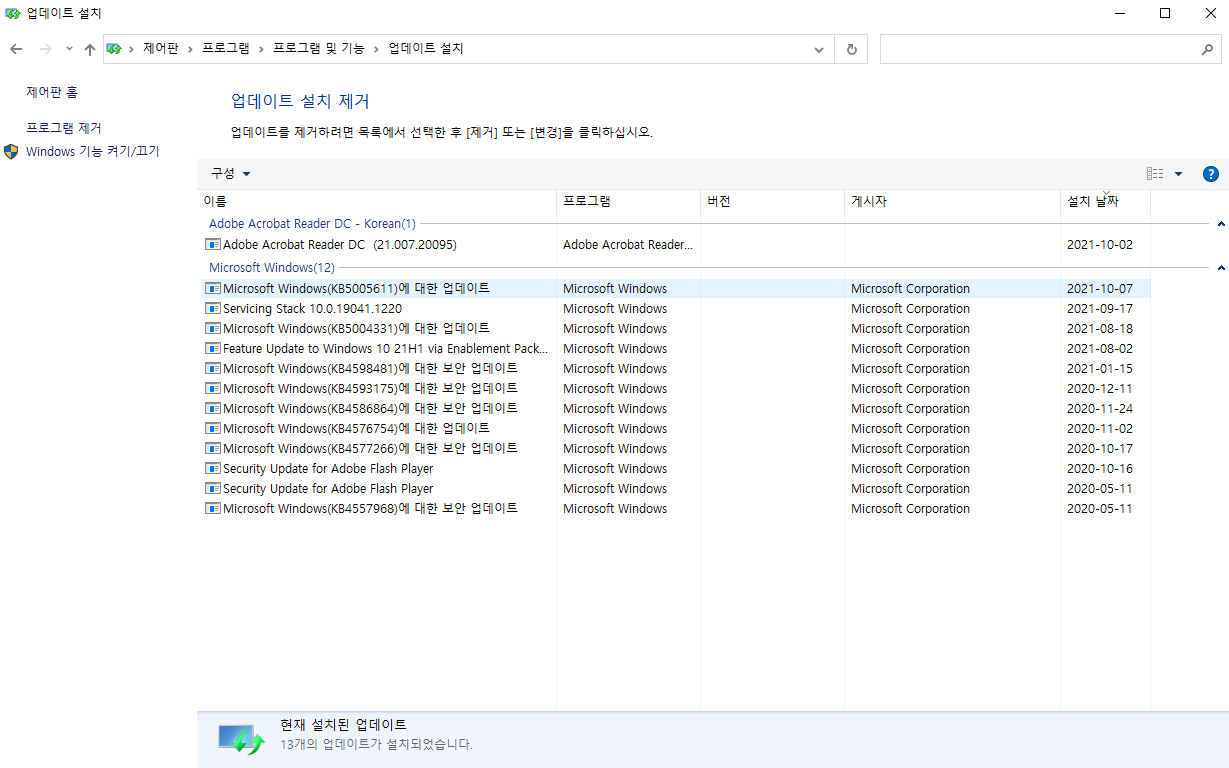The height and width of the screenshot is (768, 1229).
Task: Click the icon of the KB5004331 update
Action: click(x=212, y=328)
